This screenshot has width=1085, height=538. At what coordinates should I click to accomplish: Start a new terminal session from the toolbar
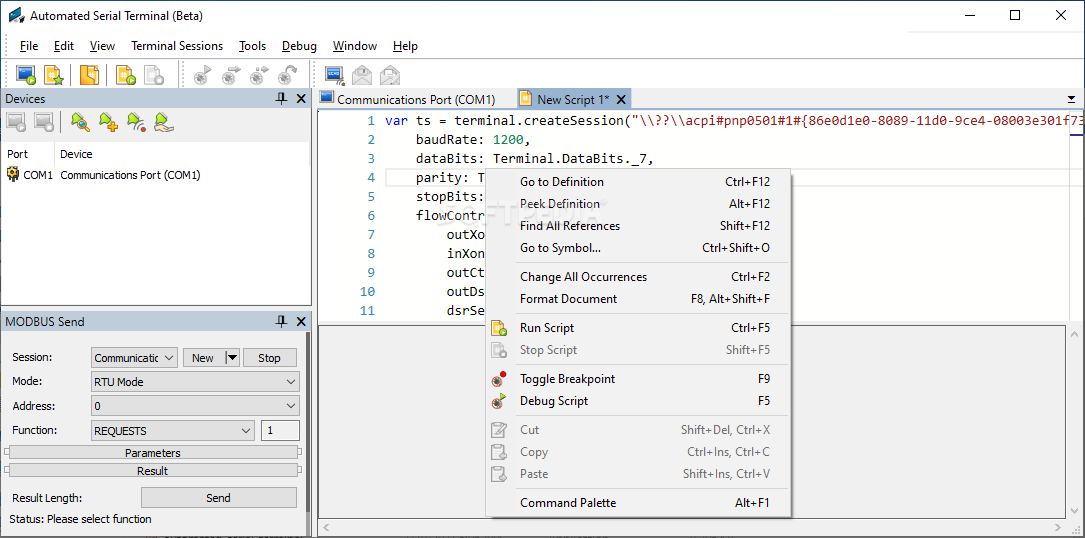tap(26, 75)
